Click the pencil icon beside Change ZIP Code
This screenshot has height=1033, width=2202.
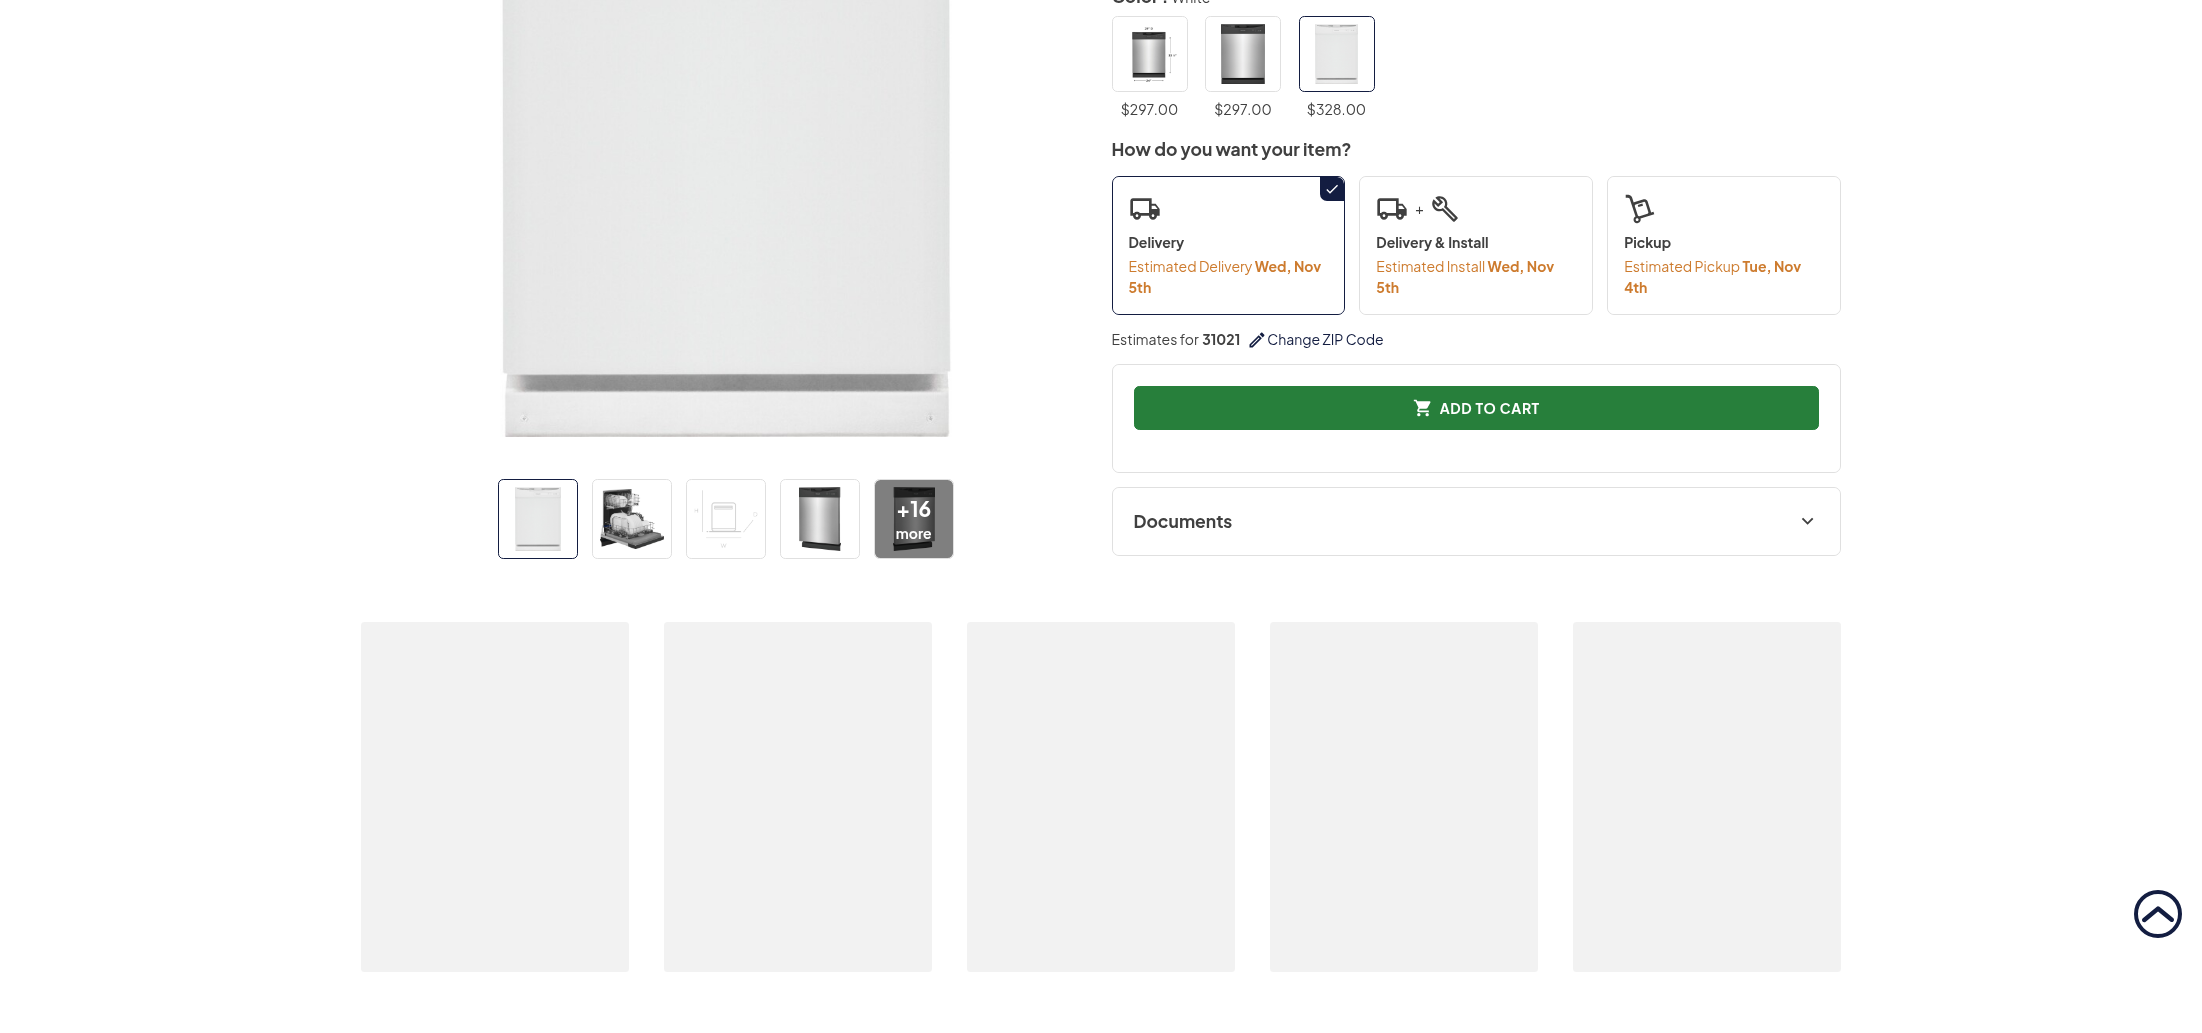(1256, 340)
